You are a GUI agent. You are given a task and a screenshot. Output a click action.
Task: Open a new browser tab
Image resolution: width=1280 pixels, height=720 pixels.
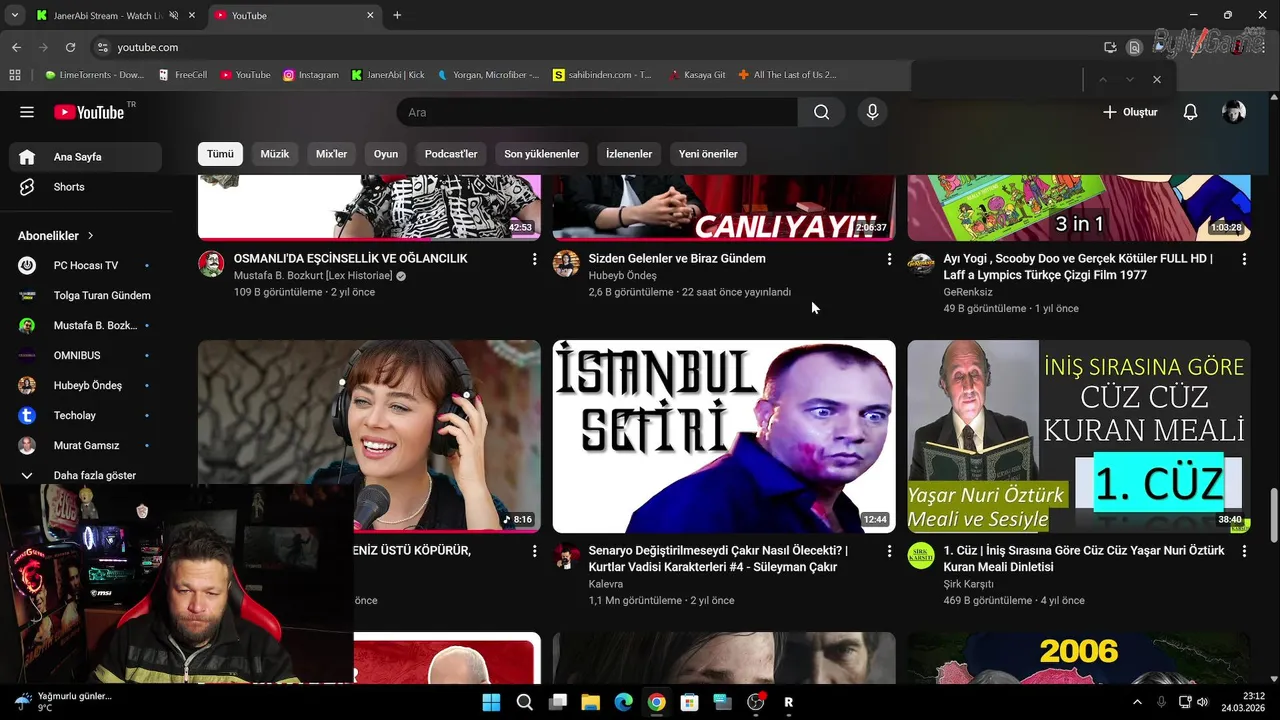point(397,15)
